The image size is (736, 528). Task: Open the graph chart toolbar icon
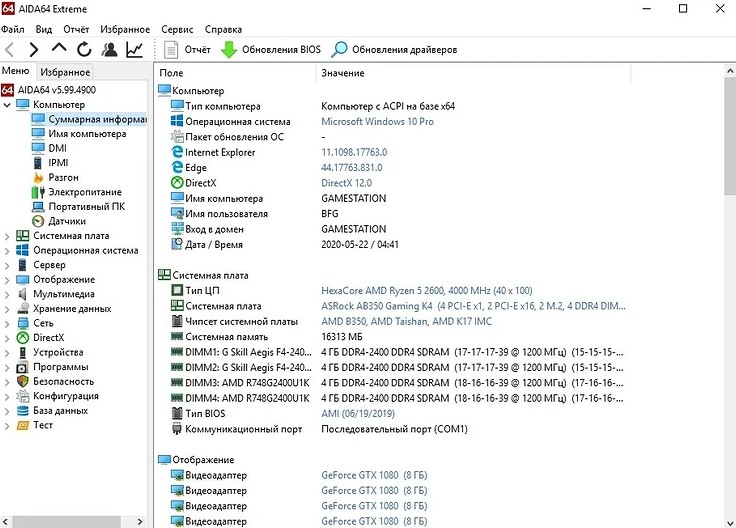(x=135, y=49)
